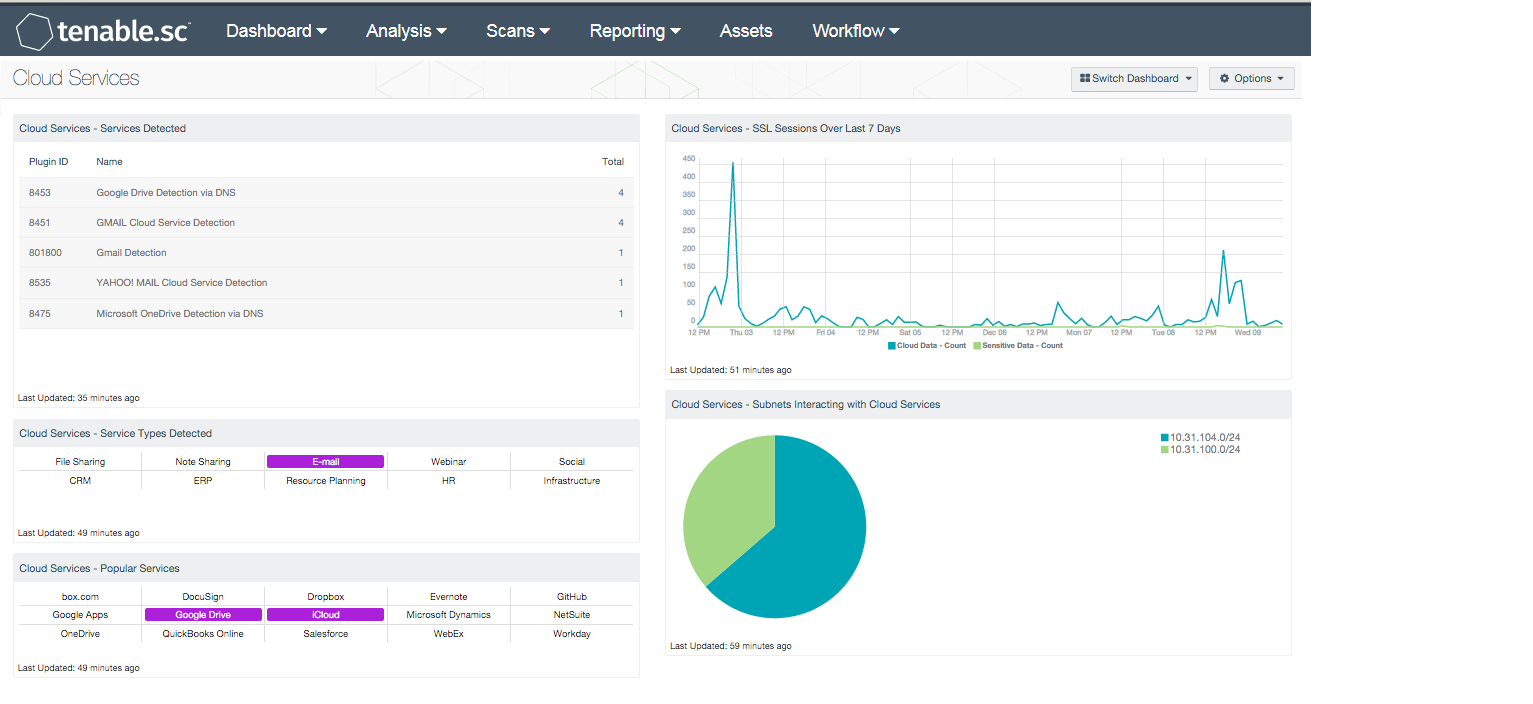Click the Webinar service type cell
Image resolution: width=1533 pixels, height=704 pixels.
click(448, 461)
